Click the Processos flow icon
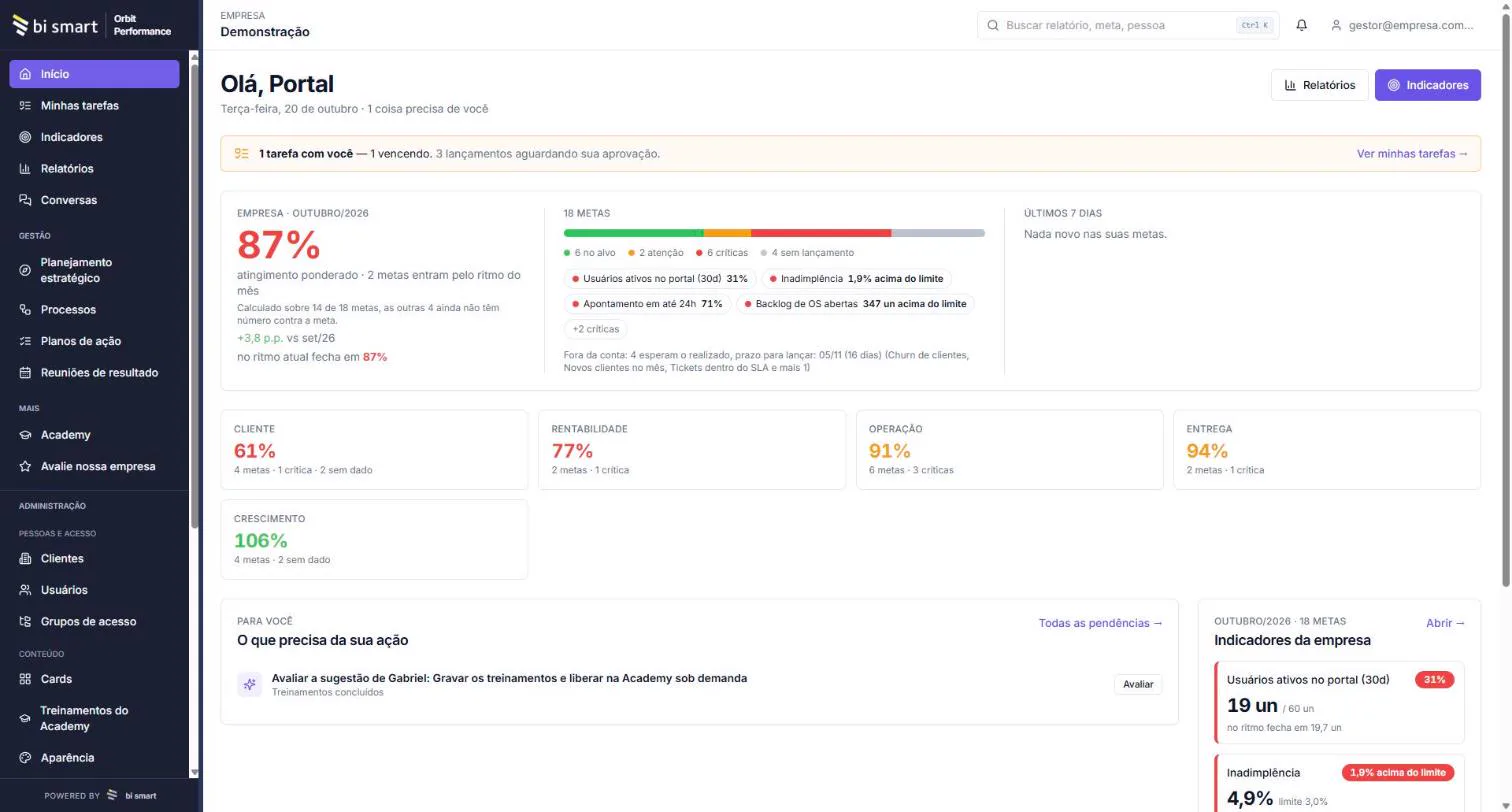Screen dimensions: 1512x812 pyautogui.click(x=26, y=310)
